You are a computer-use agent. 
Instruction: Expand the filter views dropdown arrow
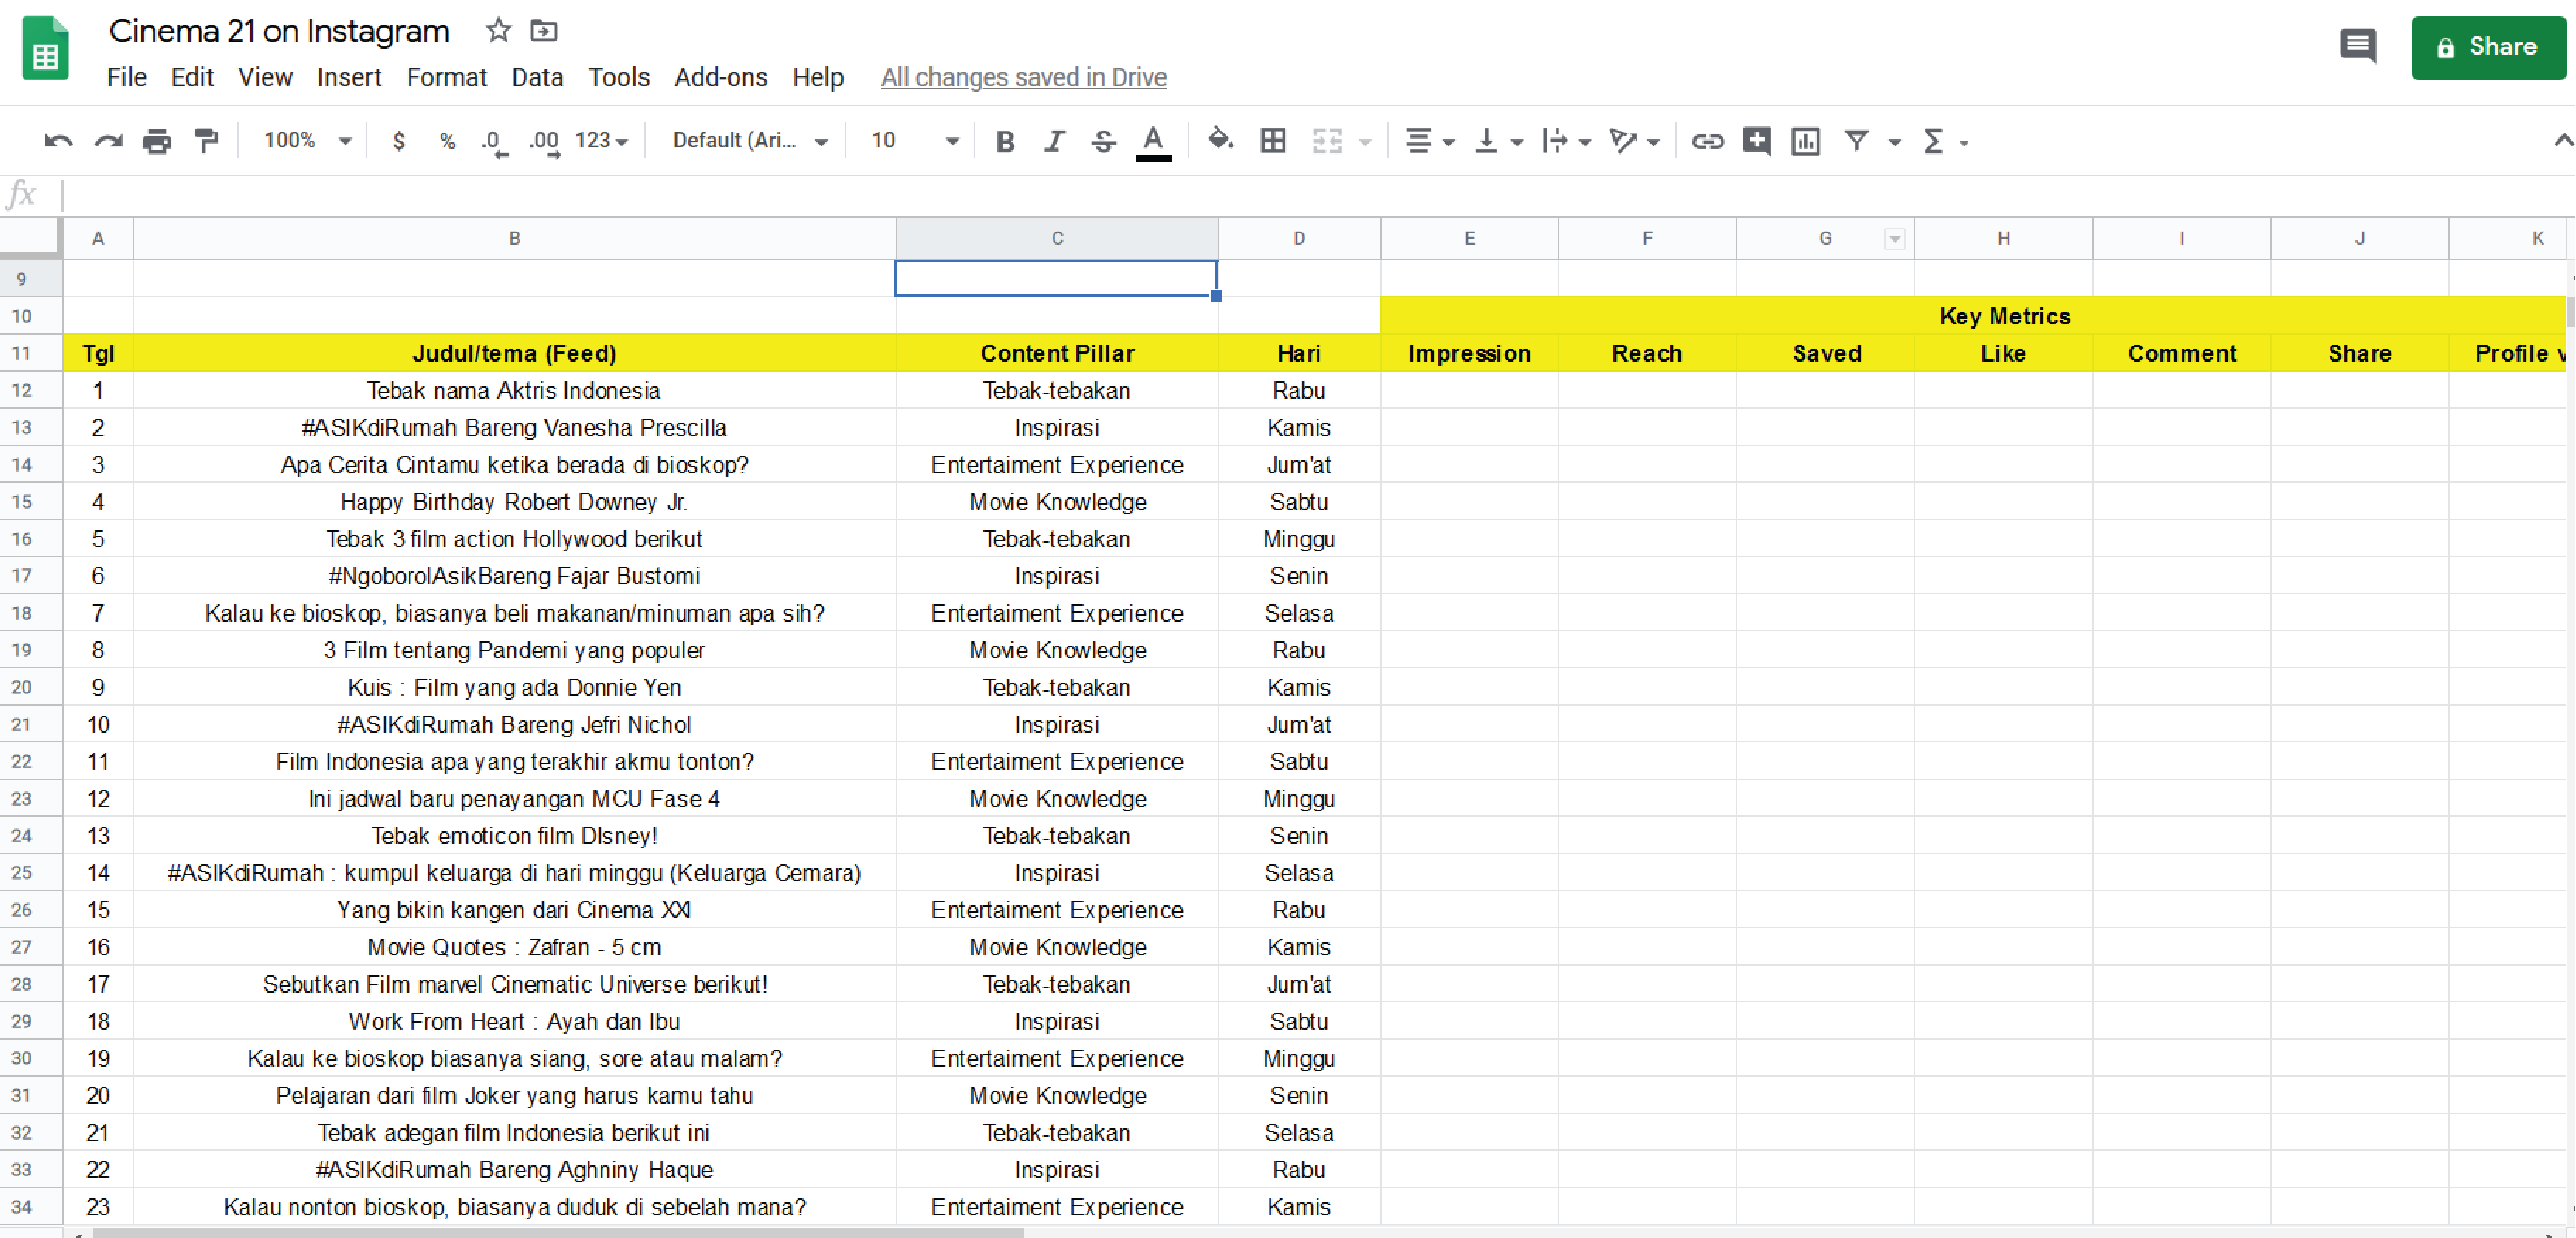[x=1894, y=142]
